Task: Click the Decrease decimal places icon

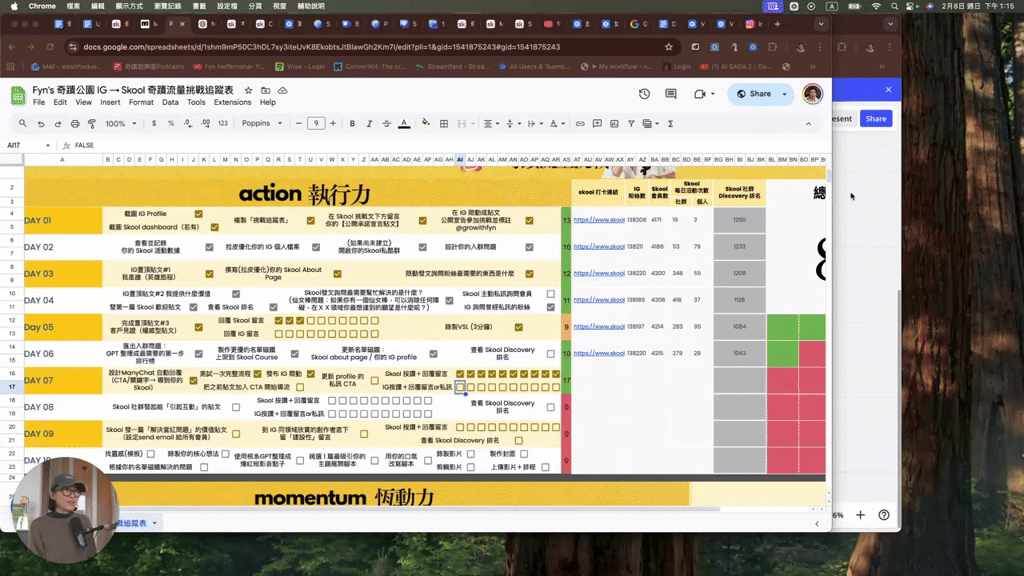Action: pos(188,123)
